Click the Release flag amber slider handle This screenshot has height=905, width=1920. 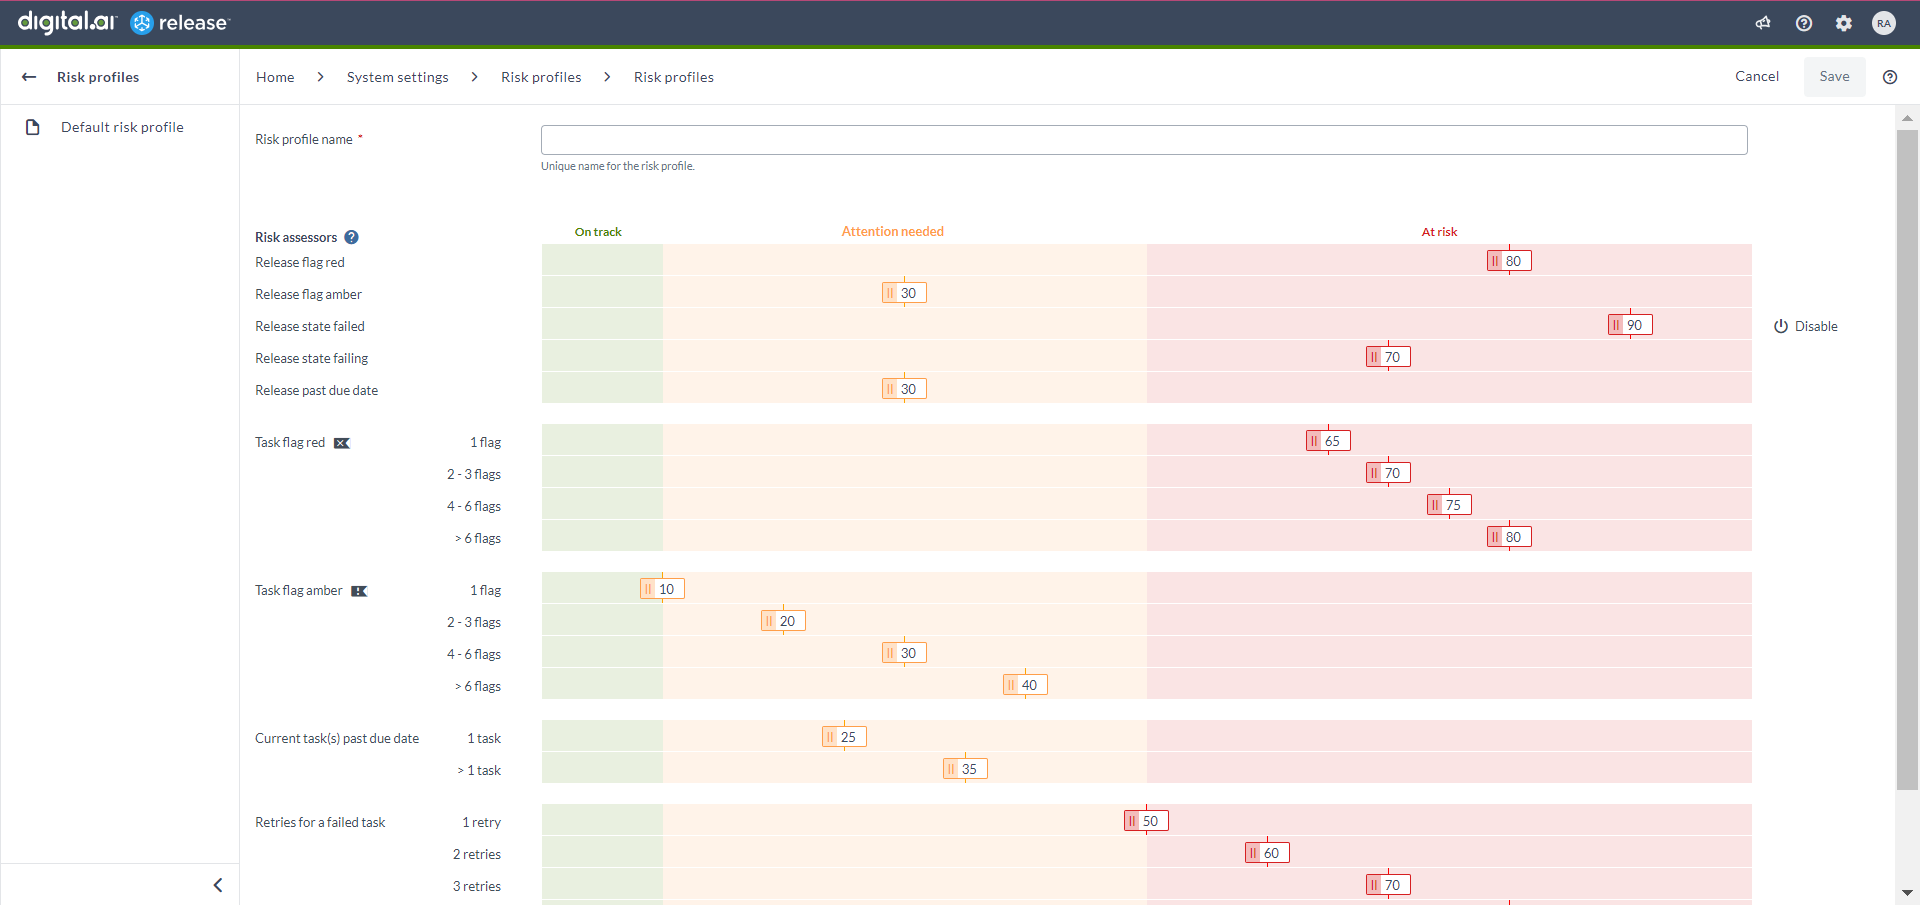904,293
